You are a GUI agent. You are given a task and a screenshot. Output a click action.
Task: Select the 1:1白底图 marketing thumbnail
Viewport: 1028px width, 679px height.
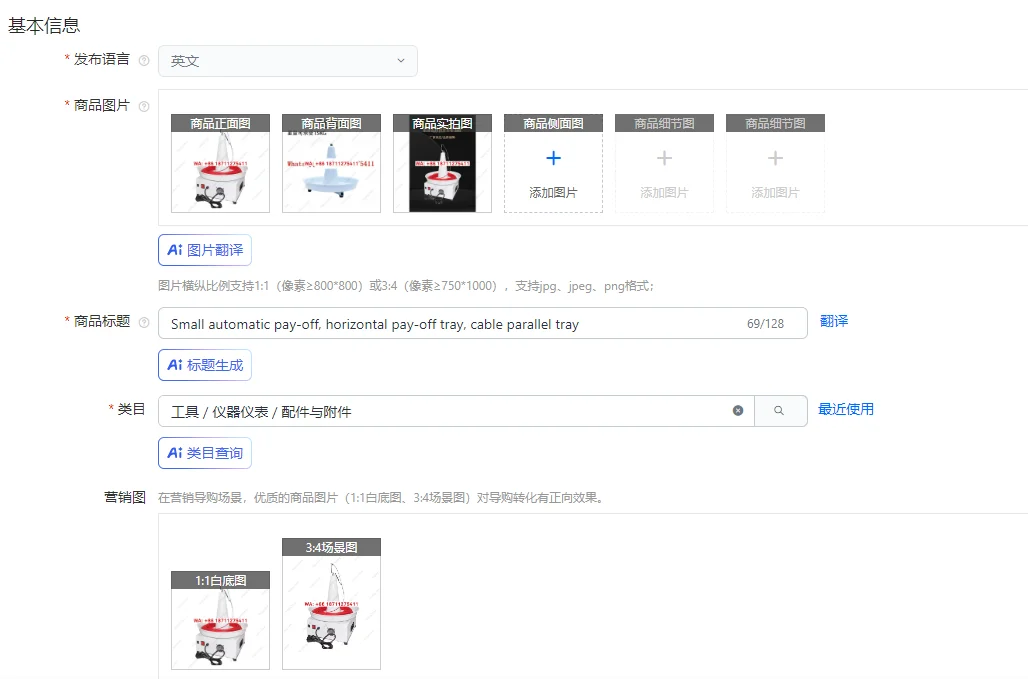[x=220, y=620]
